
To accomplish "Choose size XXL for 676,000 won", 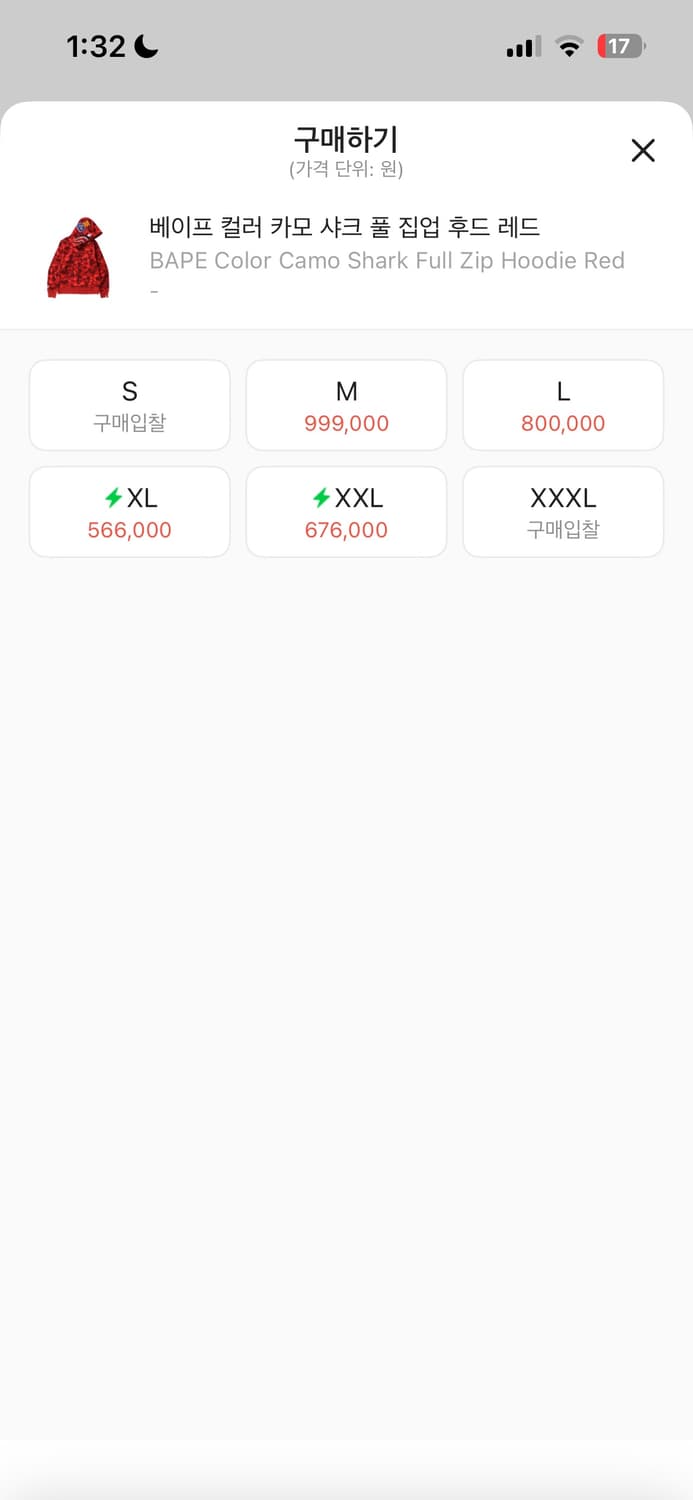I will 346,511.
